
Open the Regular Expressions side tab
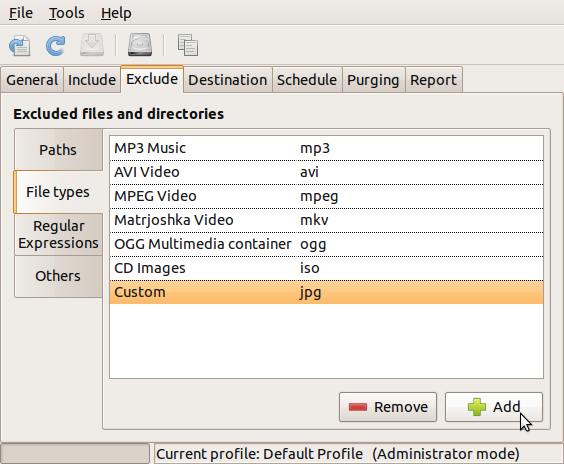point(58,235)
